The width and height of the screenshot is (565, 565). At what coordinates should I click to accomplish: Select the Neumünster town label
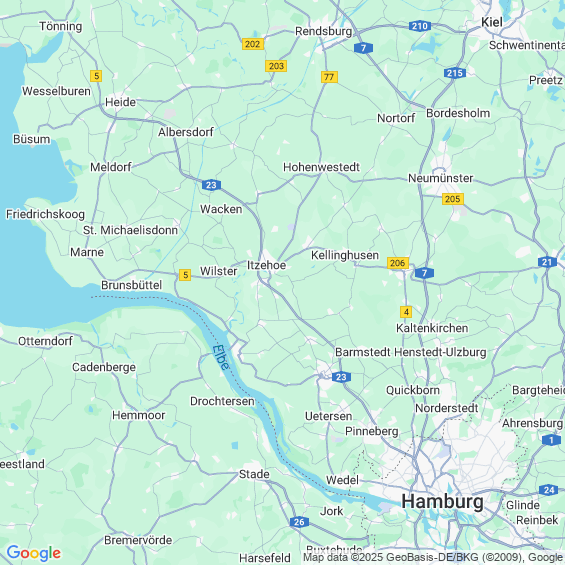(440, 178)
